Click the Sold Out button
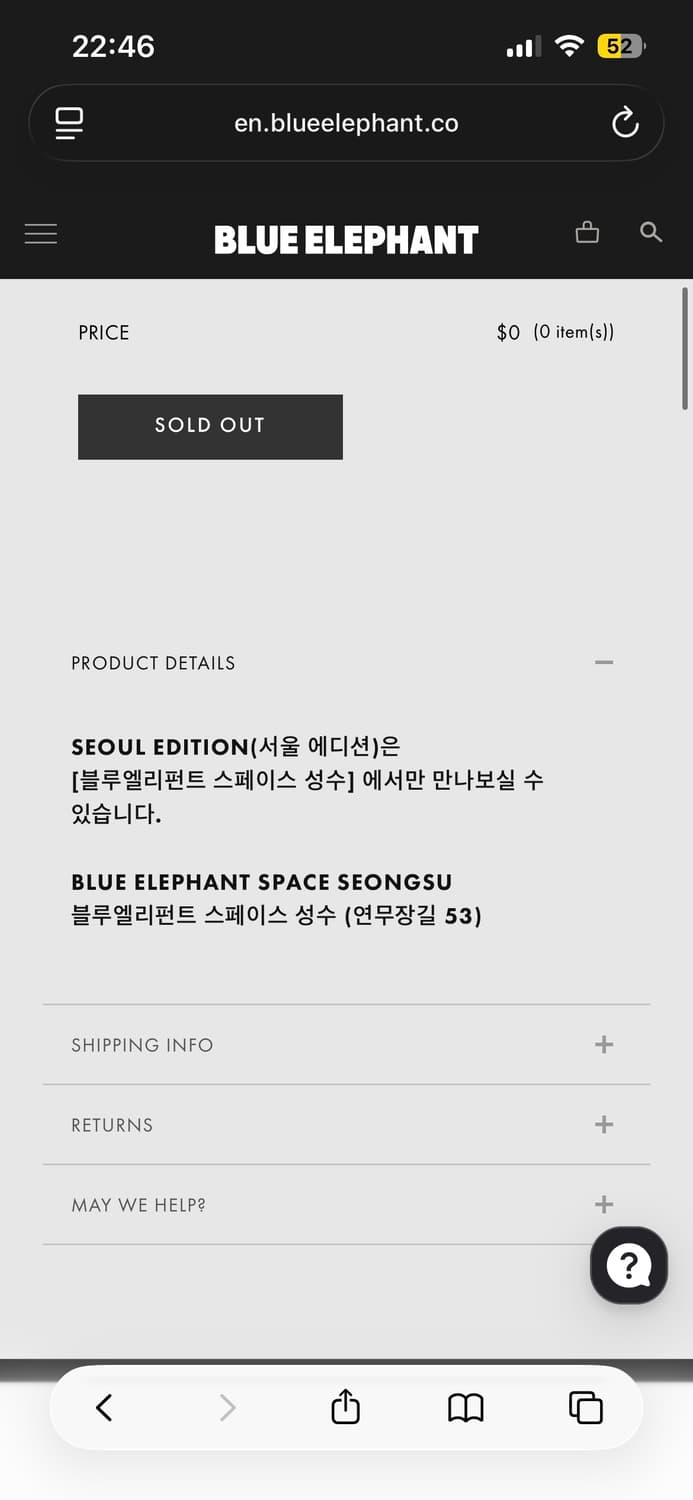693x1500 pixels. [x=210, y=427]
